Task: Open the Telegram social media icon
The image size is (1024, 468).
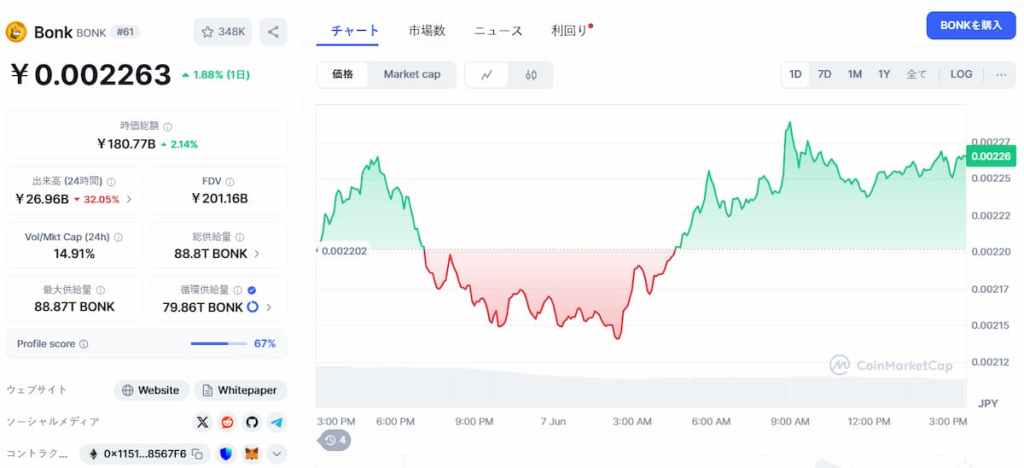Action: point(277,422)
